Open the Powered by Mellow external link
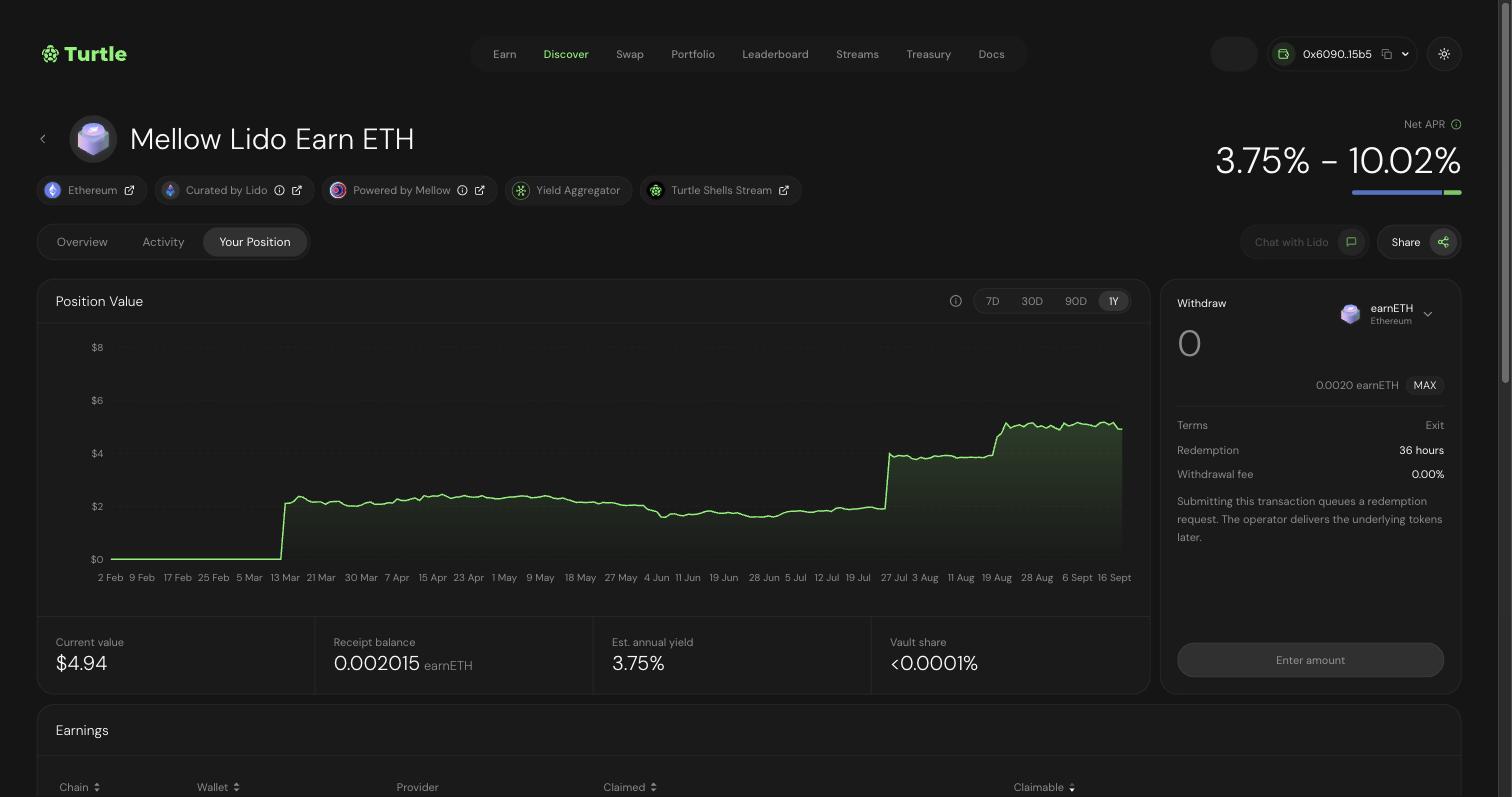The width and height of the screenshot is (1512, 797). [x=480, y=190]
